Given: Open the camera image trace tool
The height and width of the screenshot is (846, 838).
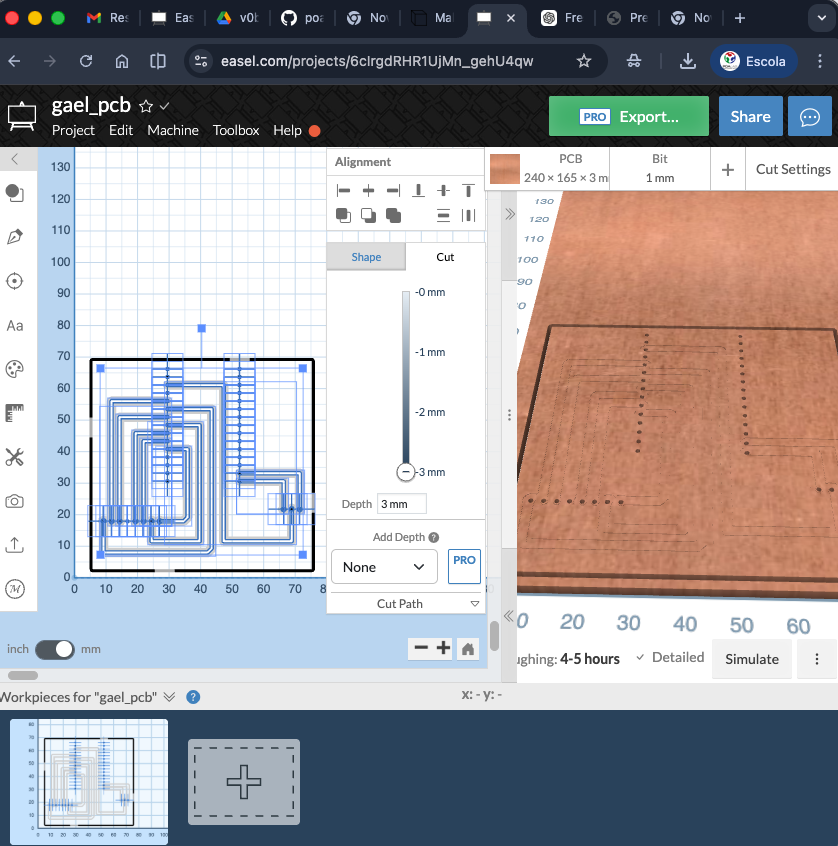Looking at the screenshot, I should click(x=15, y=501).
